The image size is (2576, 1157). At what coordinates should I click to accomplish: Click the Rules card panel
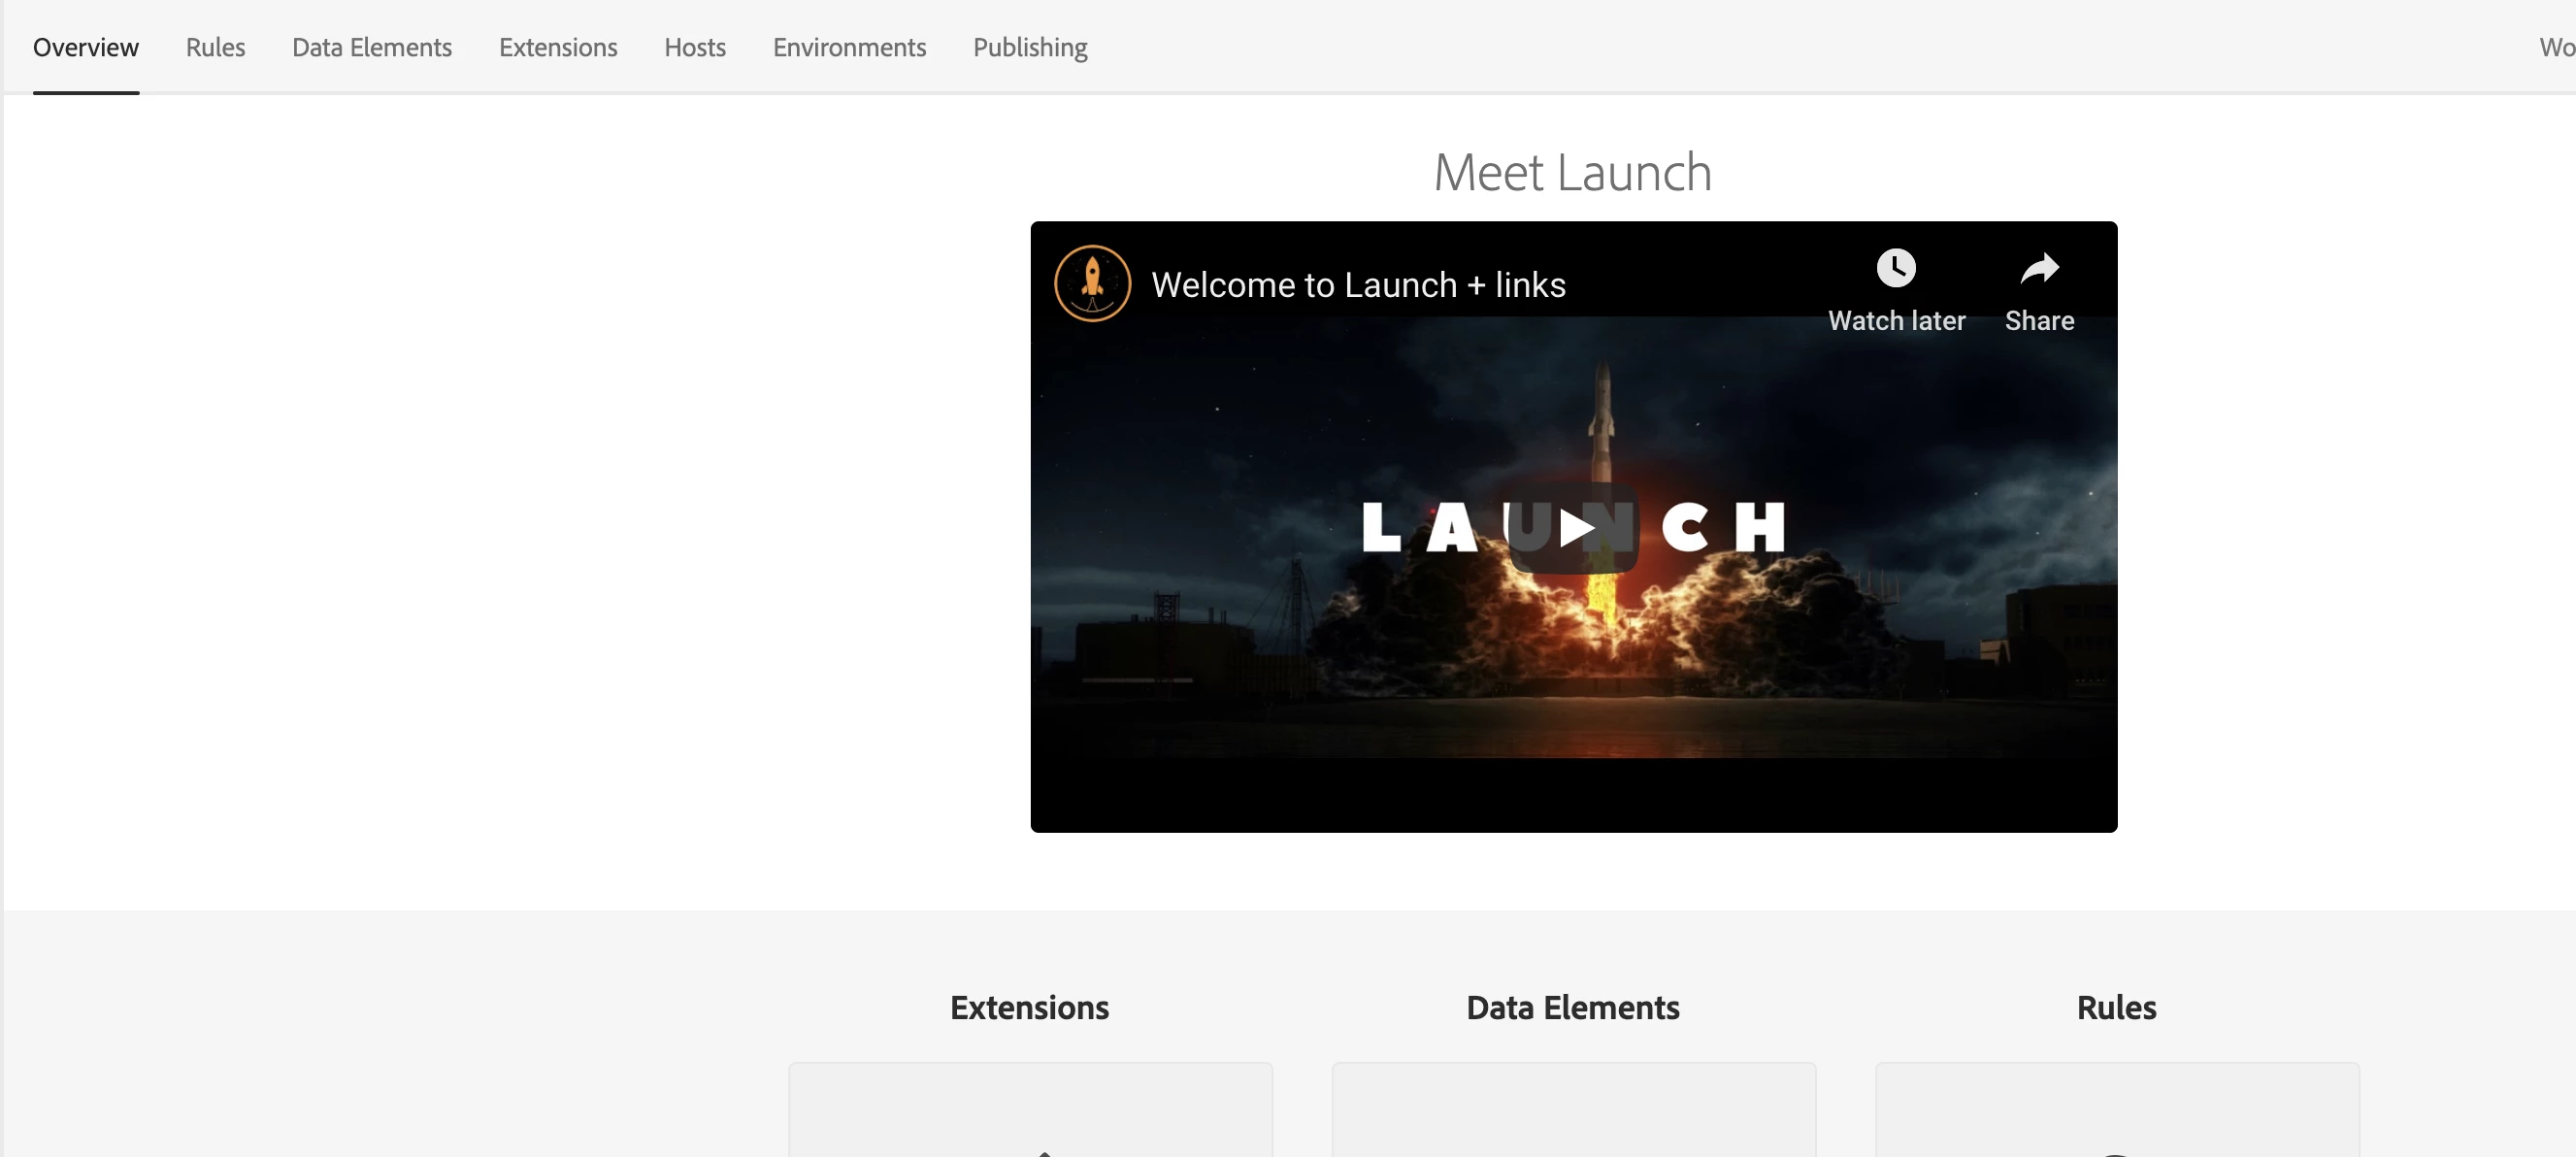(2116, 1110)
